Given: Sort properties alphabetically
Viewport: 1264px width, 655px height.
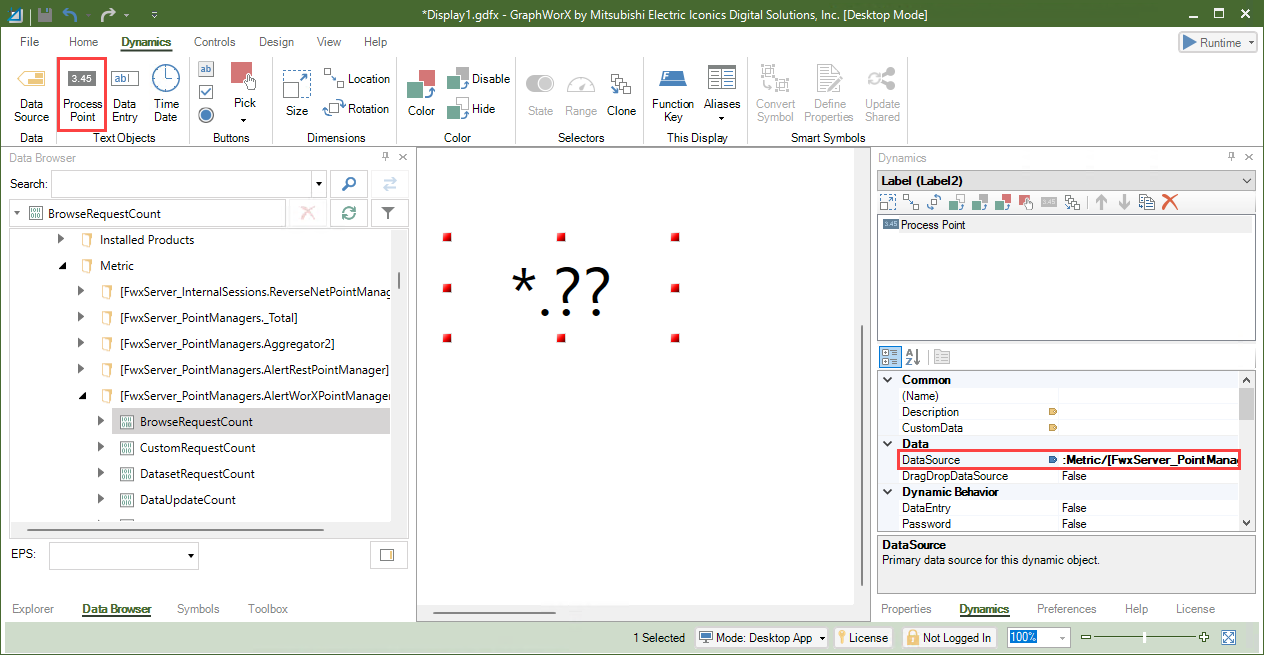Looking at the screenshot, I should pos(913,356).
